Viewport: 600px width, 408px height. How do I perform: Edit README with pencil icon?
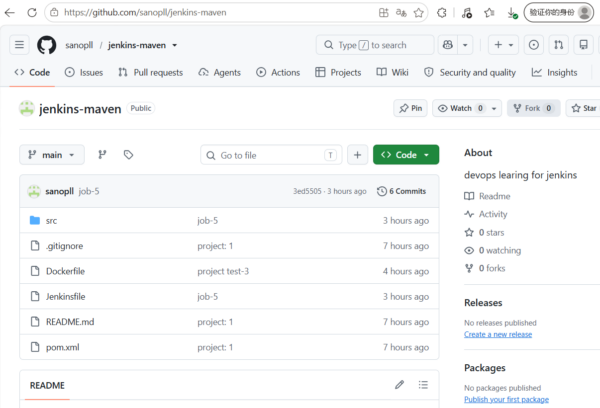[x=399, y=385]
